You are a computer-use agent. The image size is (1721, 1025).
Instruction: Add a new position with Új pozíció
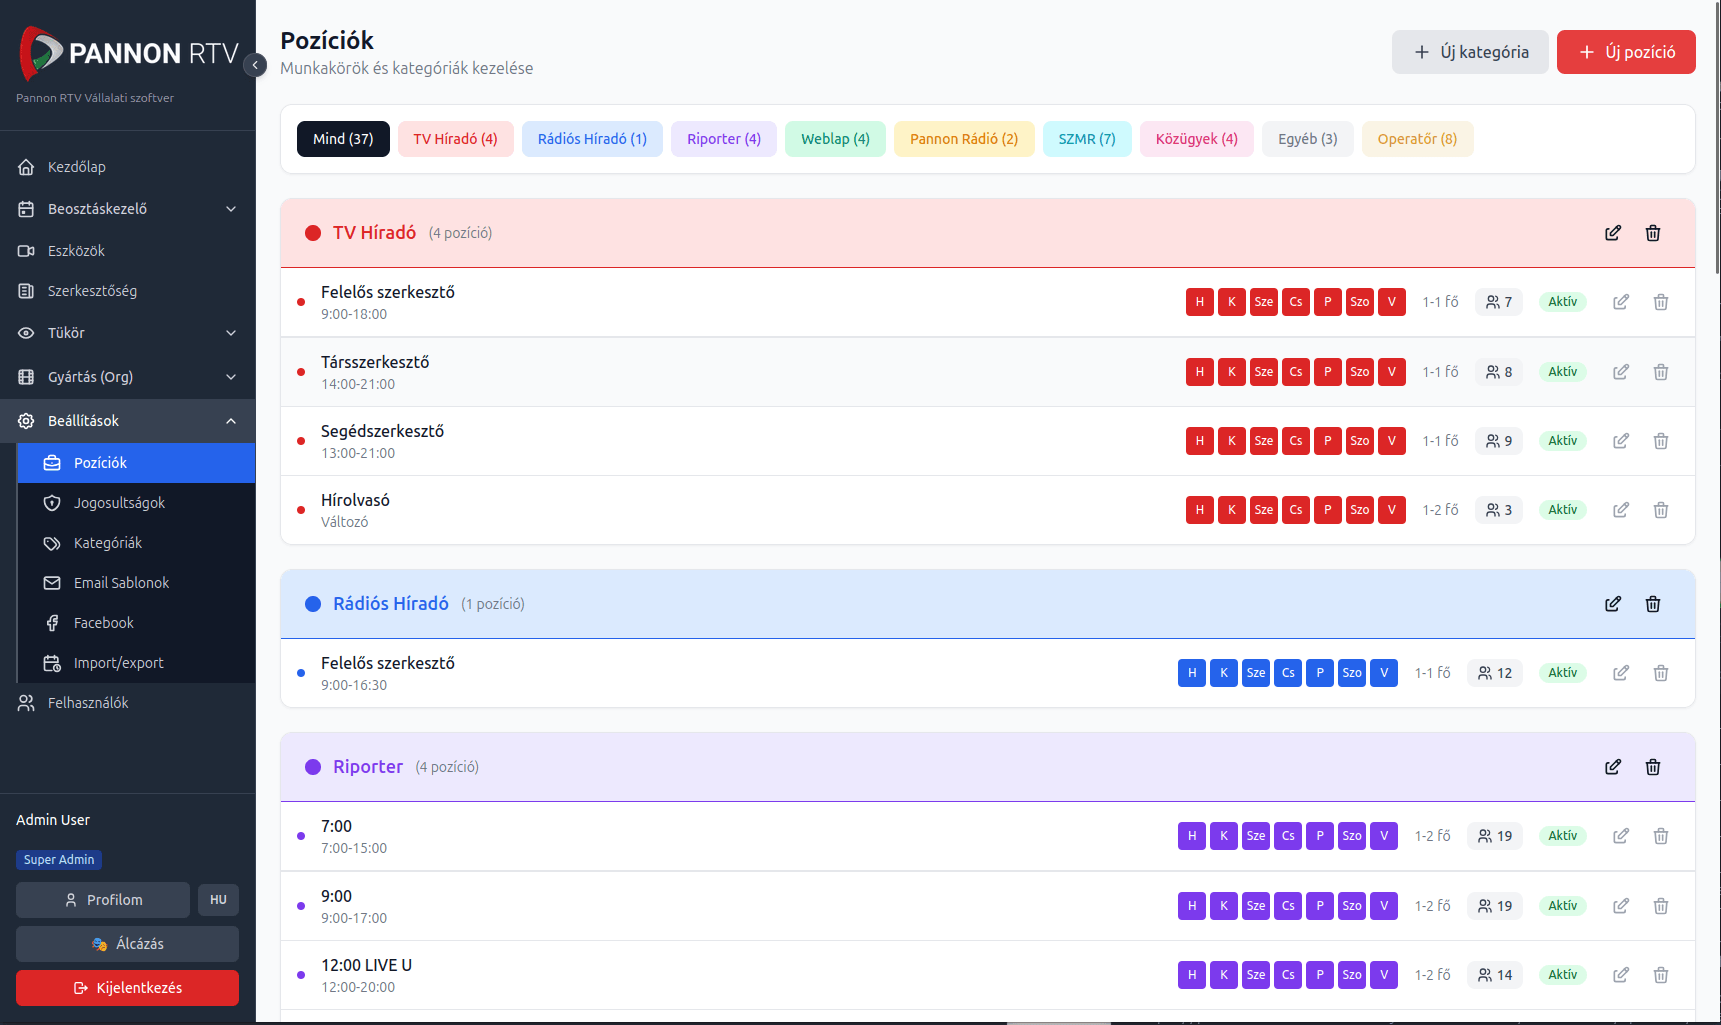point(1626,52)
